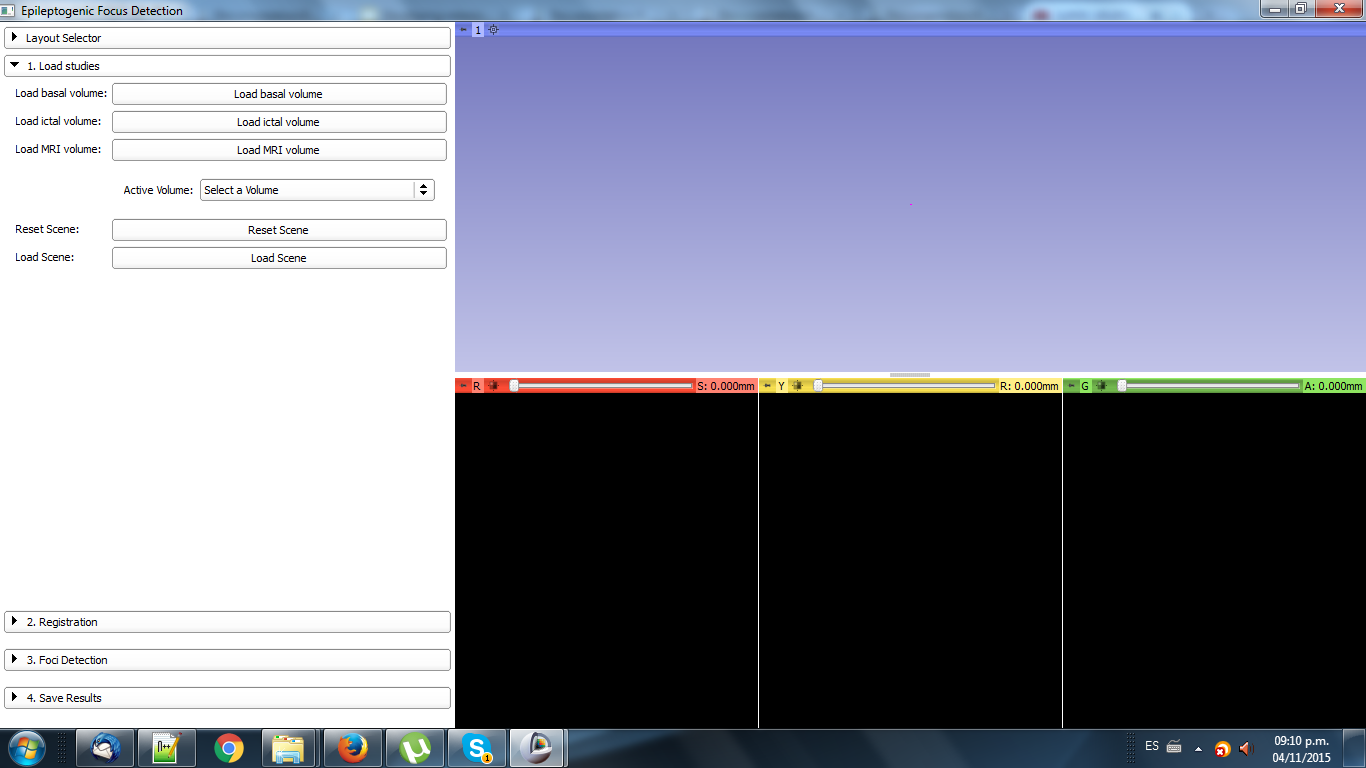Click the pin icon in the red slice bar
The width and height of the screenshot is (1366, 768).
point(463,386)
